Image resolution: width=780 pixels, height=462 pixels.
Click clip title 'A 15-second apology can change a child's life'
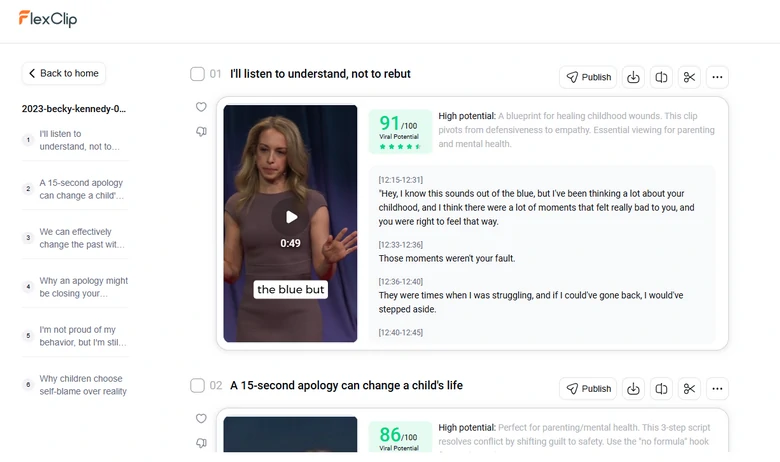coord(346,385)
